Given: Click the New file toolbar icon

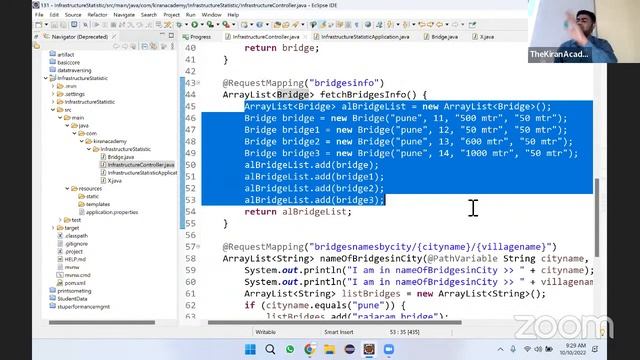Looking at the screenshot, I should point(38,25).
